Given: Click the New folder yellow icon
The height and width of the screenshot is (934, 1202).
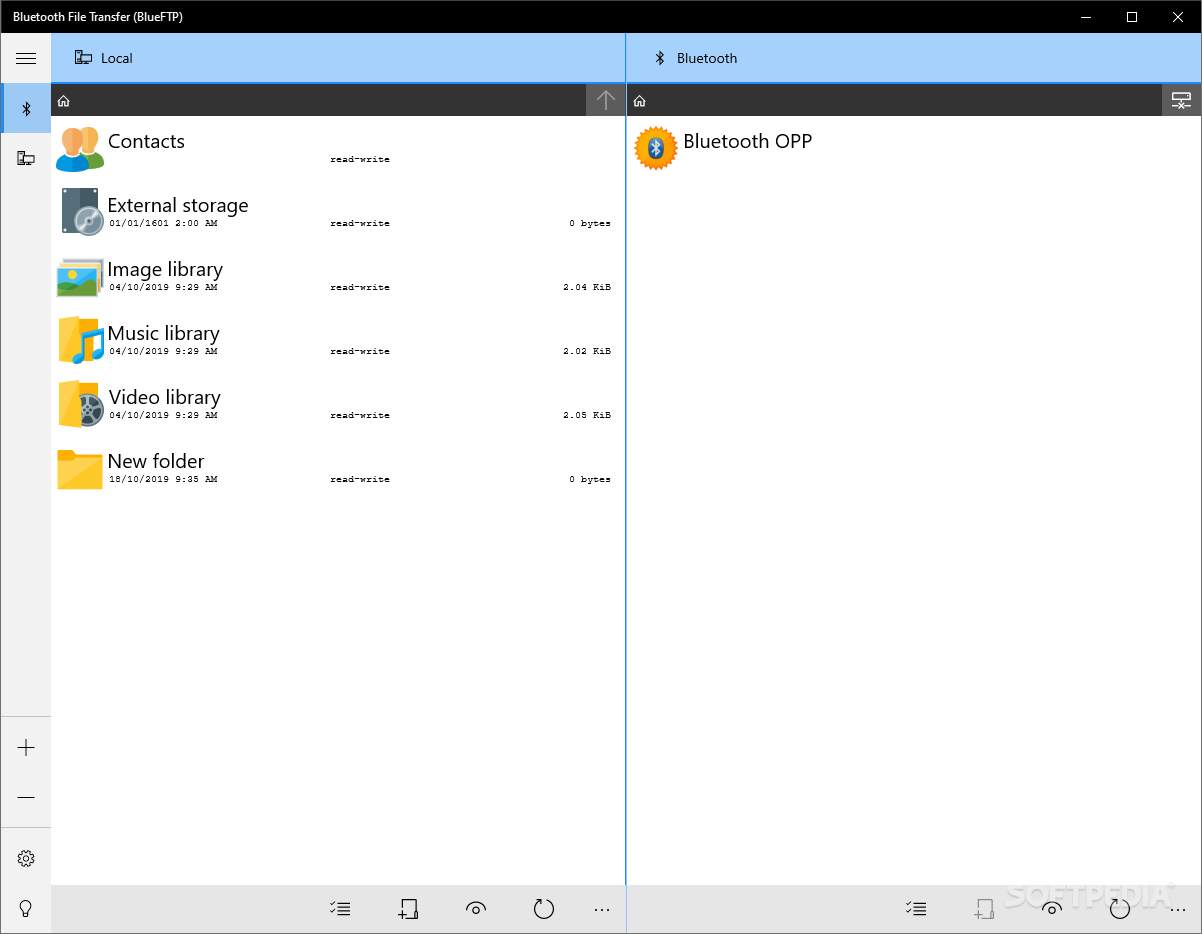Looking at the screenshot, I should (x=80, y=469).
